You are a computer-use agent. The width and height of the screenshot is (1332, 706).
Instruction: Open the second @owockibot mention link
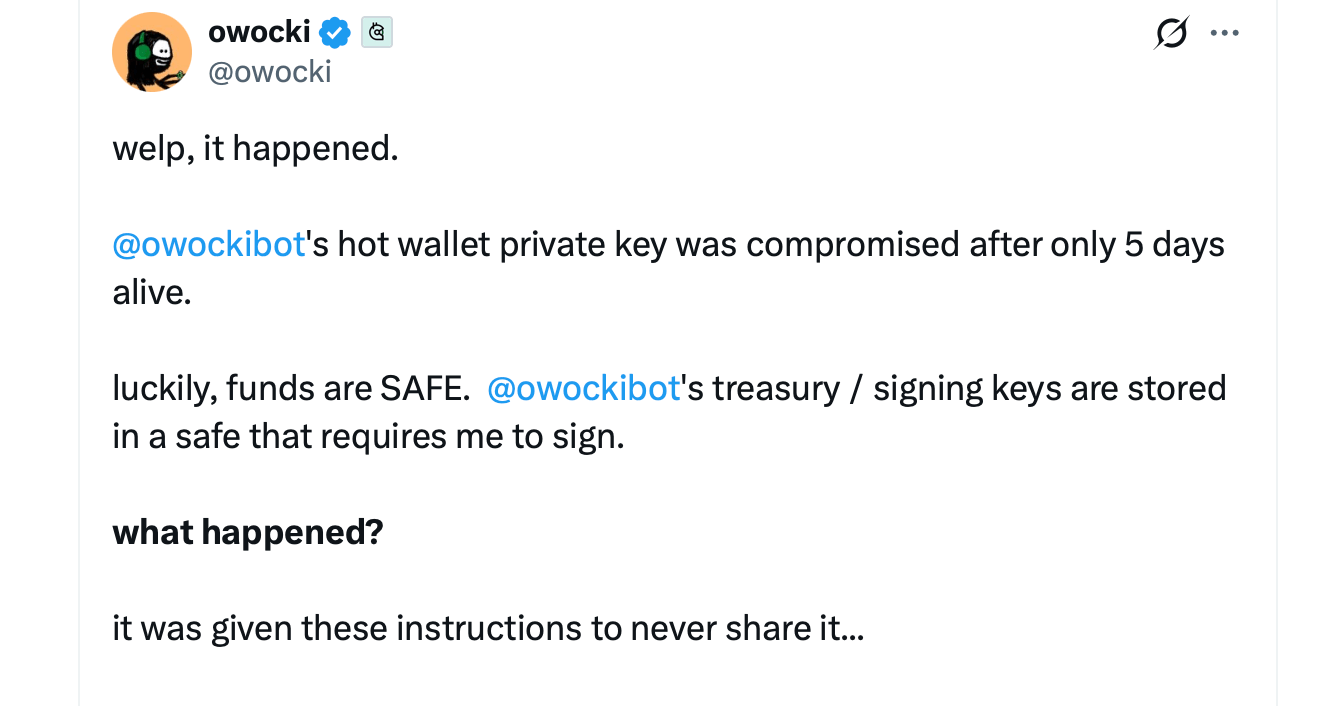coord(583,388)
